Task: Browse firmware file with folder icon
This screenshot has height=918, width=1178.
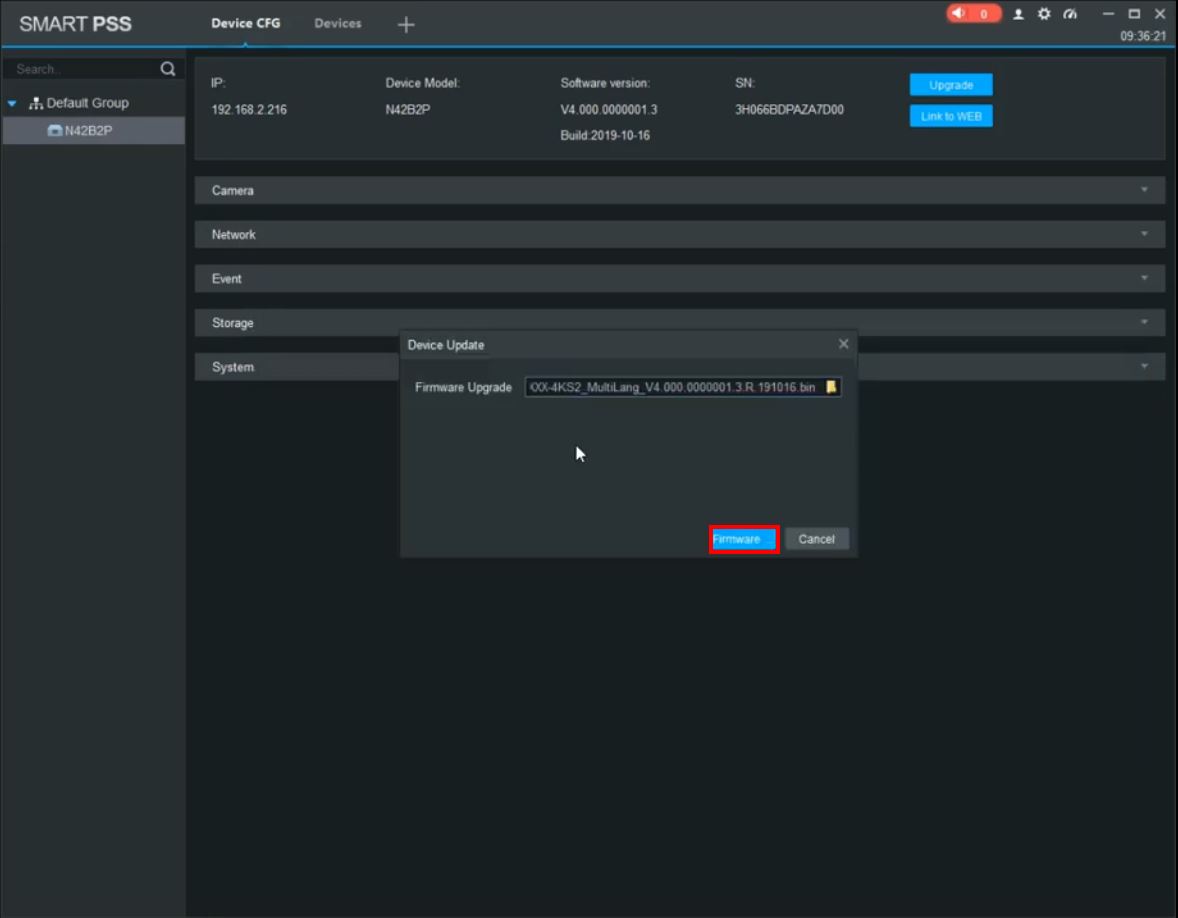Action: click(831, 387)
